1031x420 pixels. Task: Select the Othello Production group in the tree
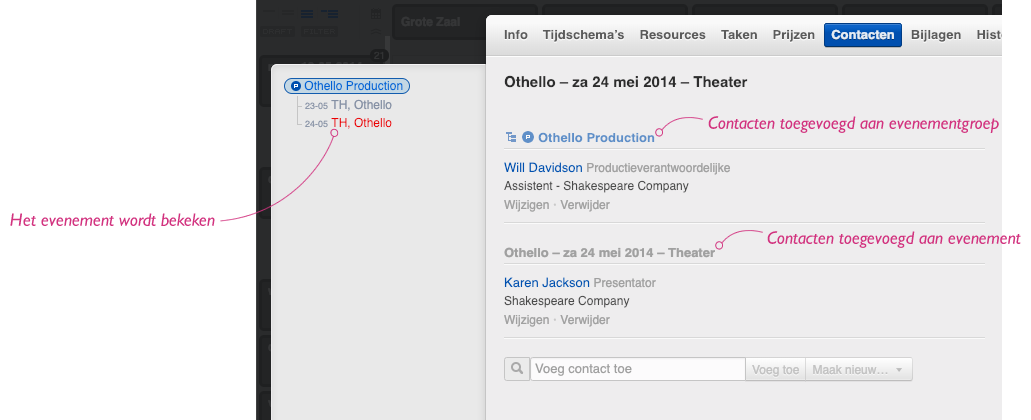pos(346,86)
